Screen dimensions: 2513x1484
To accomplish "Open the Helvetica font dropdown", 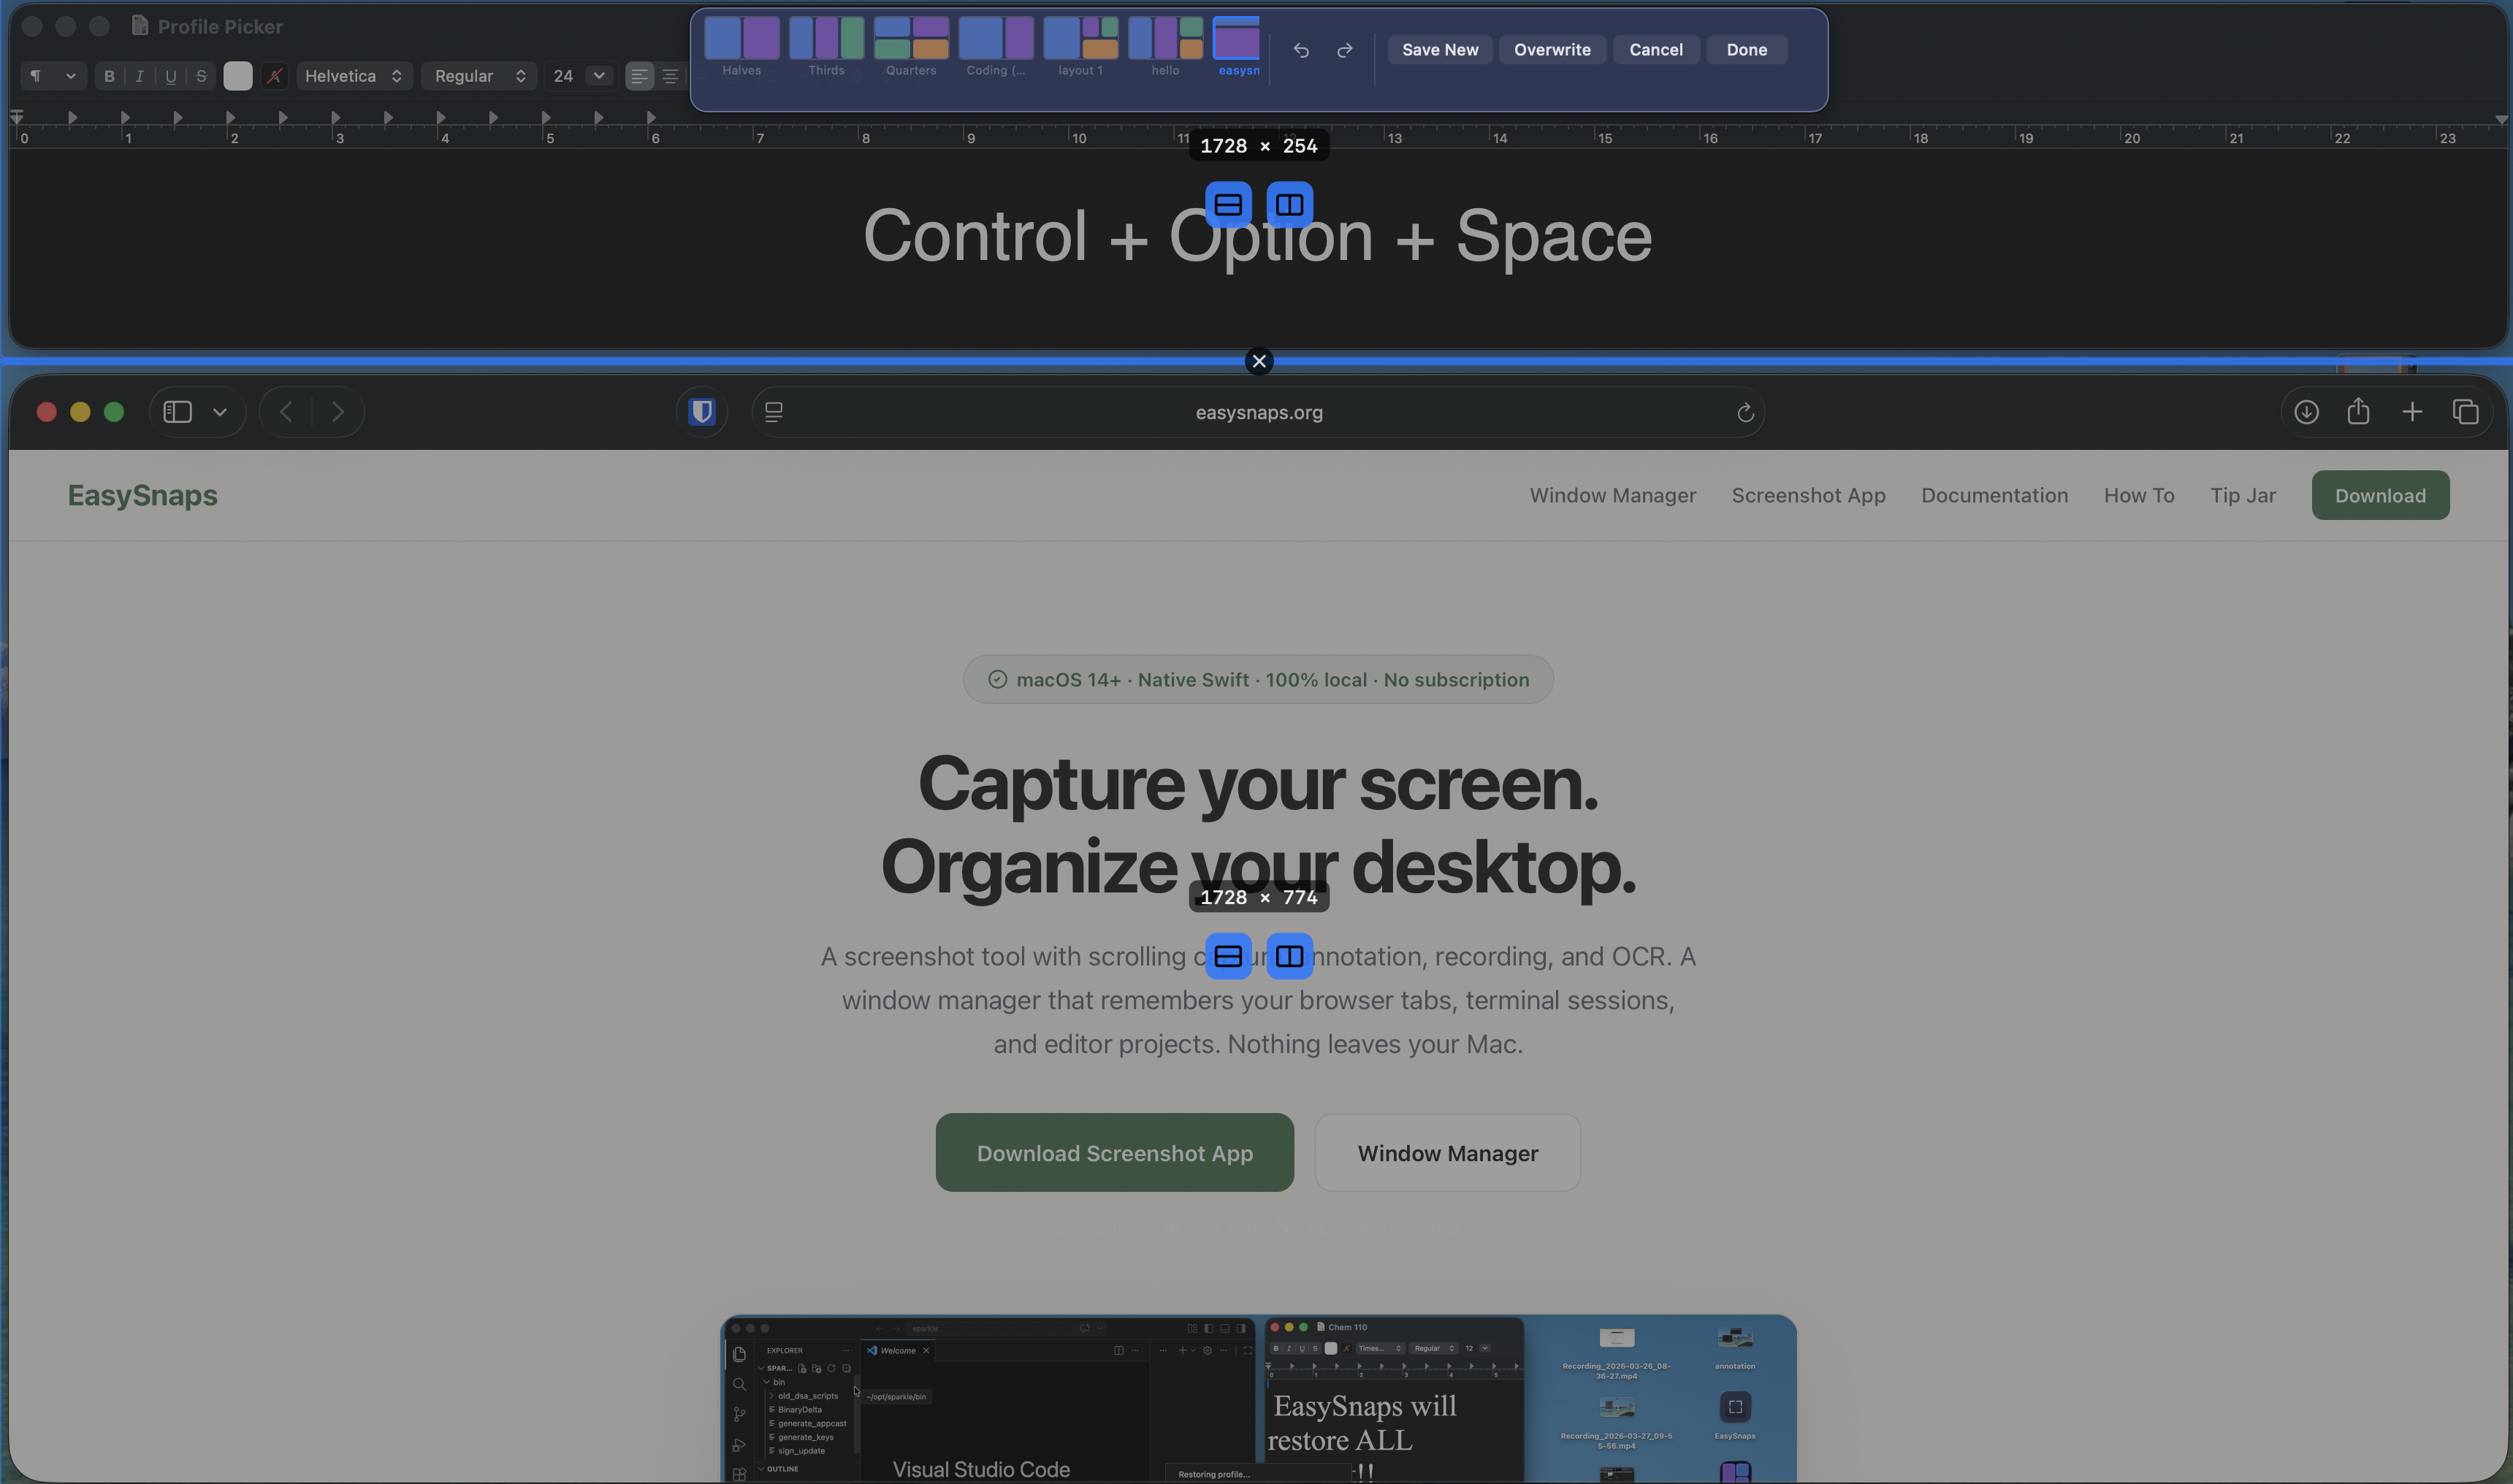I will pyautogui.click(x=354, y=76).
